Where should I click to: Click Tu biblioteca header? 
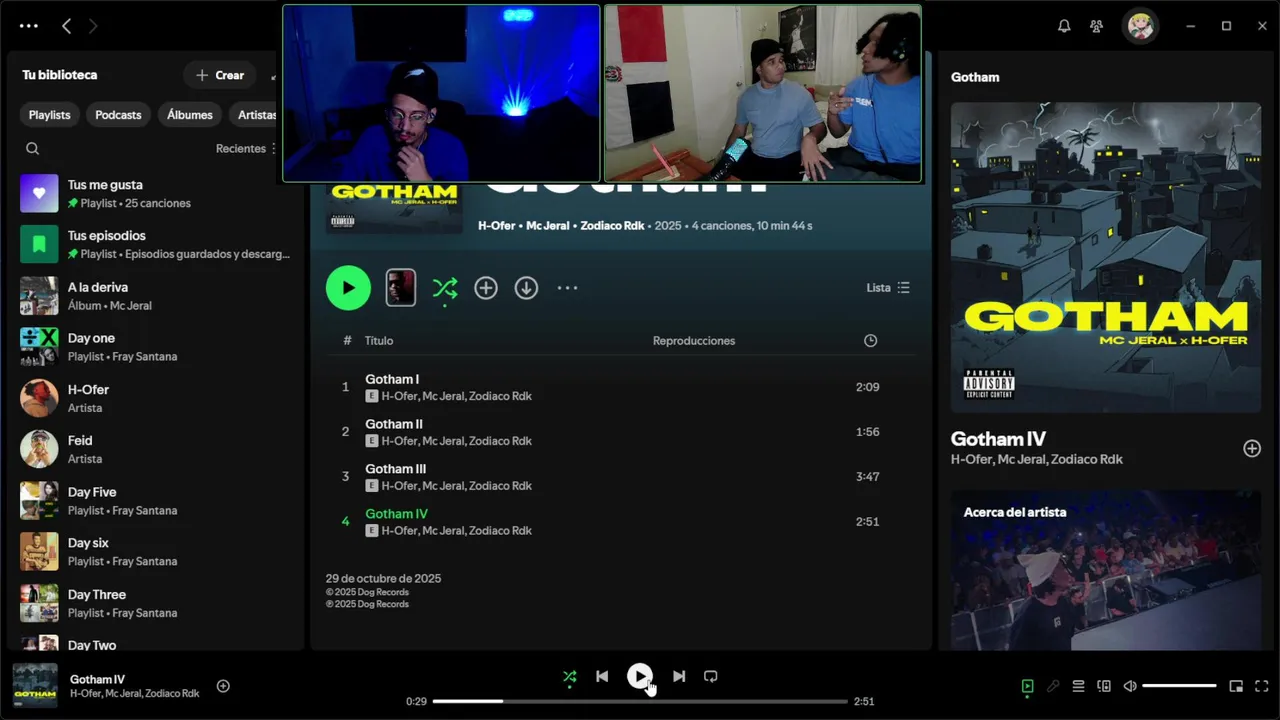60,75
